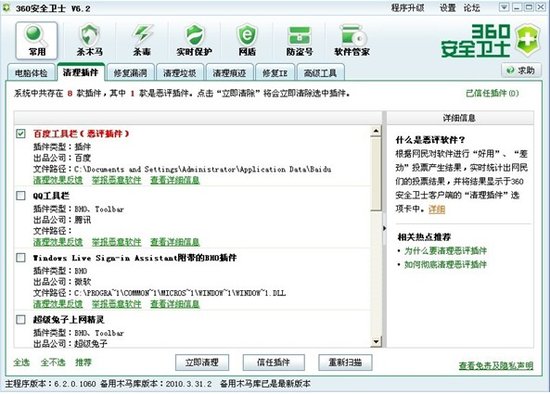Open the 已信任插件(0) link

pyautogui.click(x=492, y=93)
